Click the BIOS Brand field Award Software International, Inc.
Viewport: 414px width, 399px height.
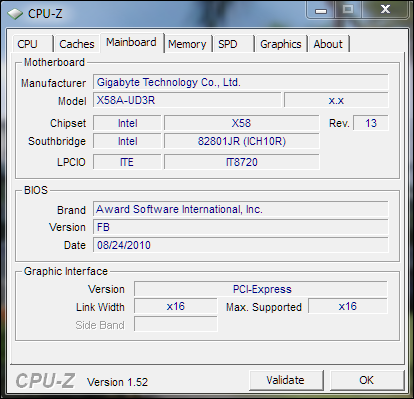(241, 209)
